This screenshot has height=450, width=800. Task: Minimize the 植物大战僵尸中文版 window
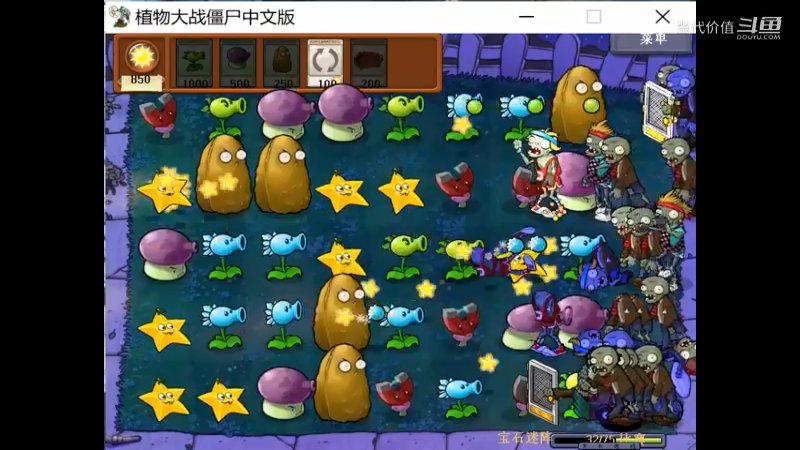[x=527, y=17]
